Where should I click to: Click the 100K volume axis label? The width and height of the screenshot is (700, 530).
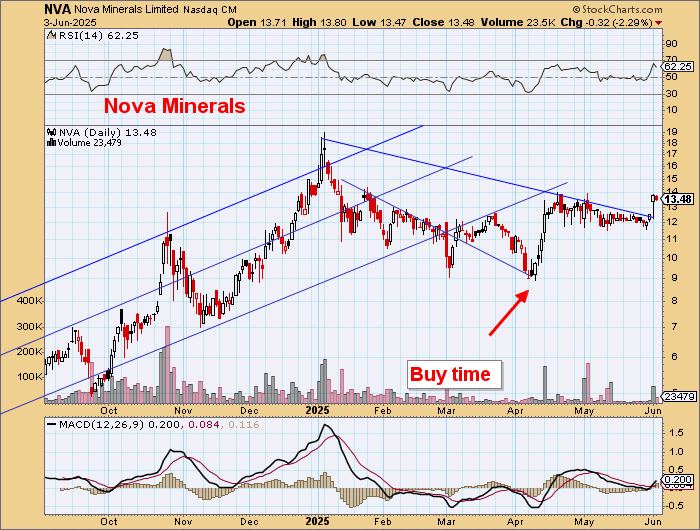(x=30, y=377)
